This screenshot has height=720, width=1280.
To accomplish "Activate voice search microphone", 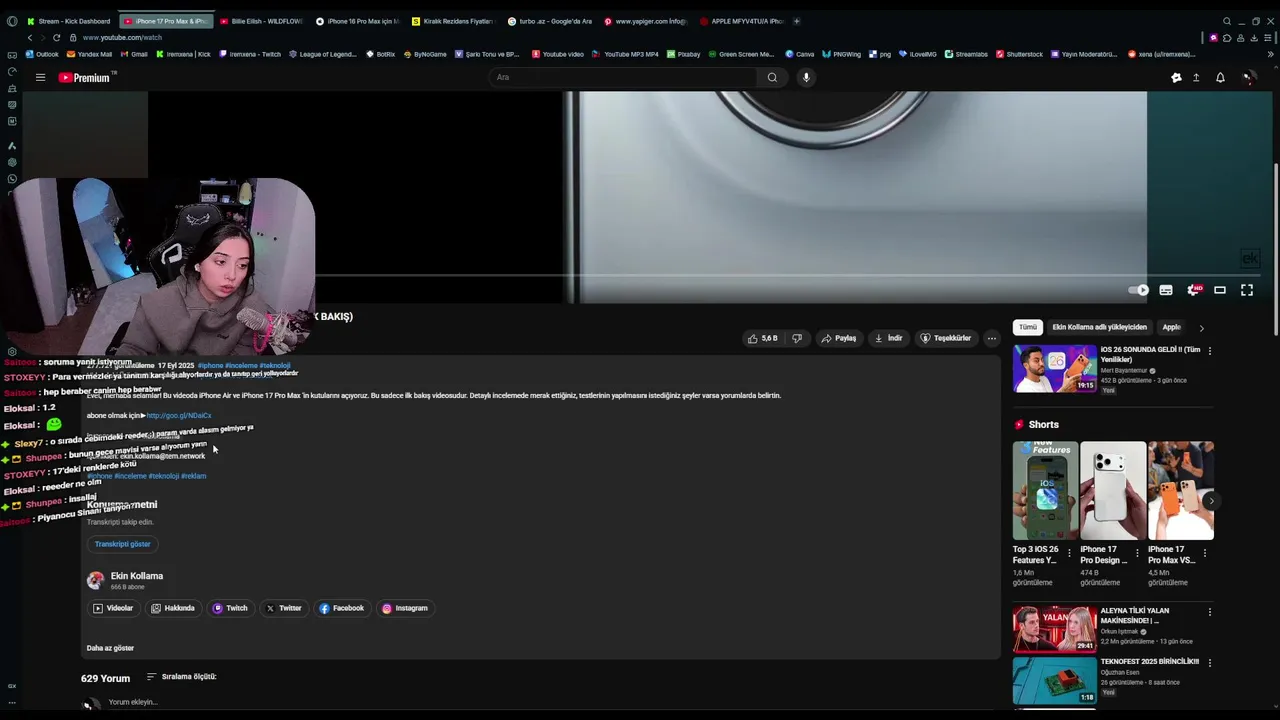I will pos(806,77).
